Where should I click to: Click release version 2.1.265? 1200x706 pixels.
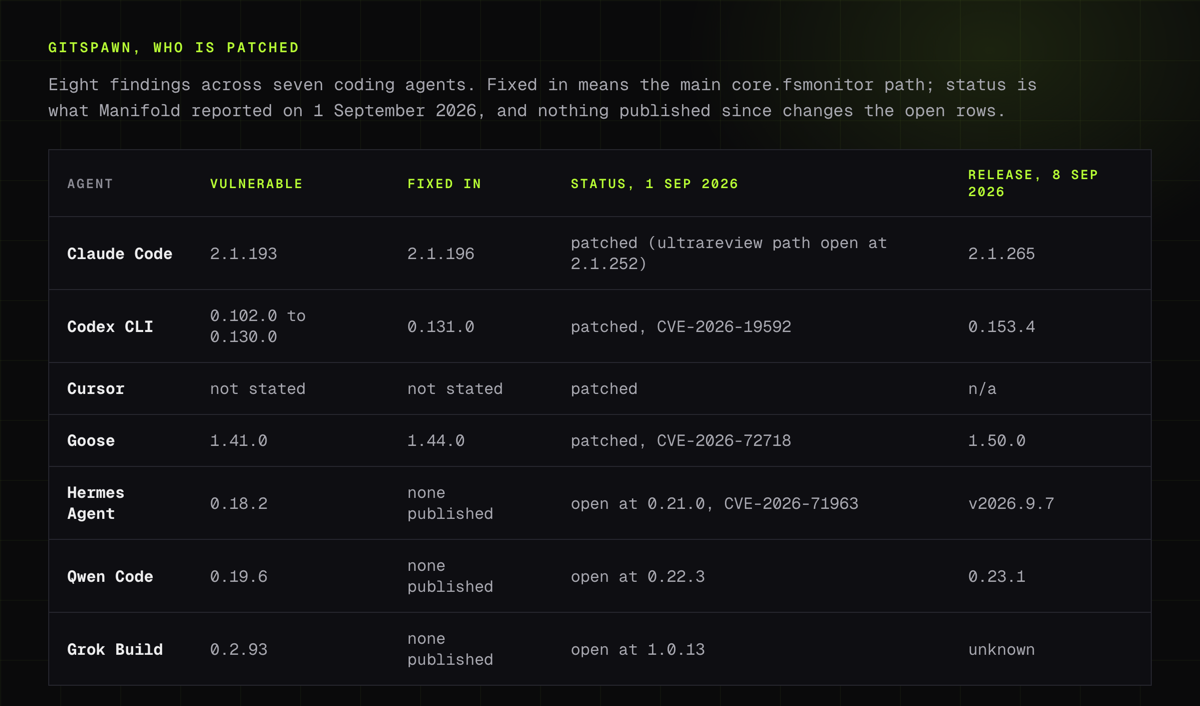[1001, 254]
